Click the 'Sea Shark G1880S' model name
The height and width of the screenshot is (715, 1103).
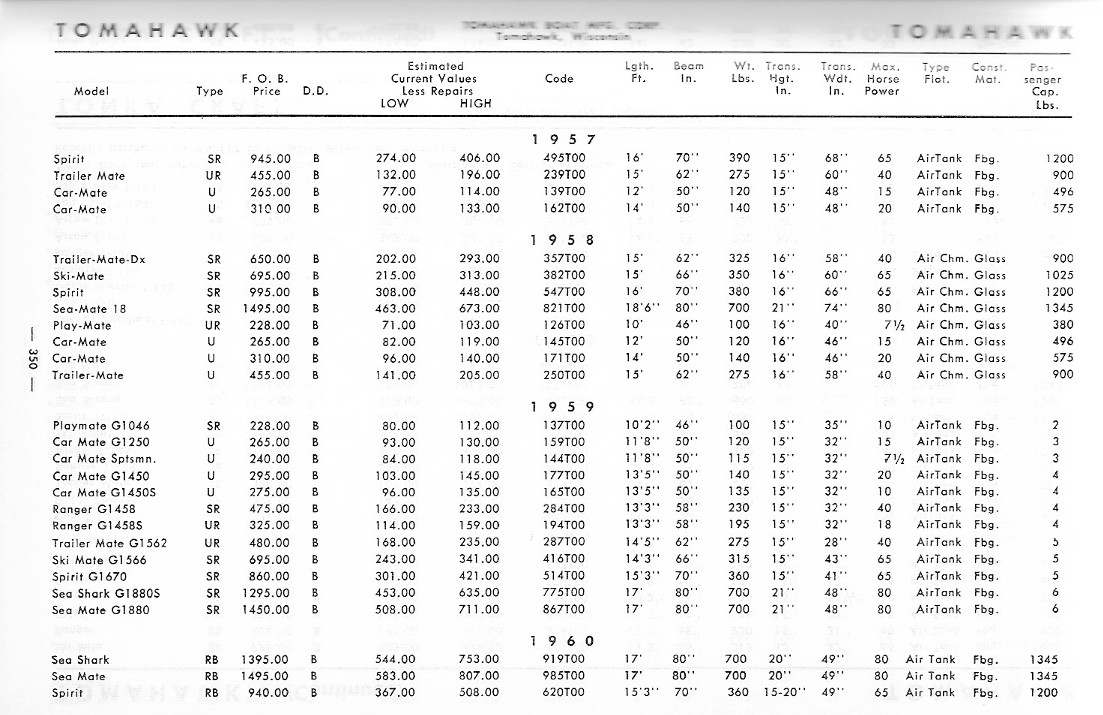(106, 593)
